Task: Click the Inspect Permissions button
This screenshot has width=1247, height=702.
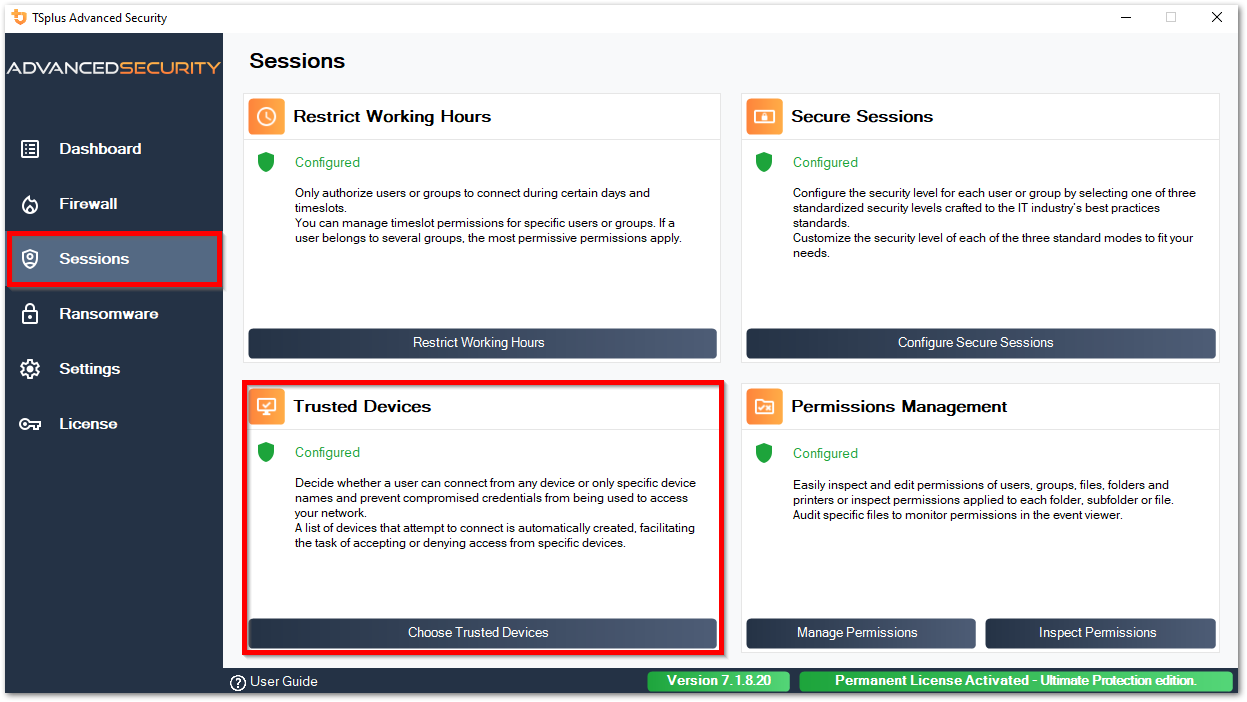Action: (1100, 633)
